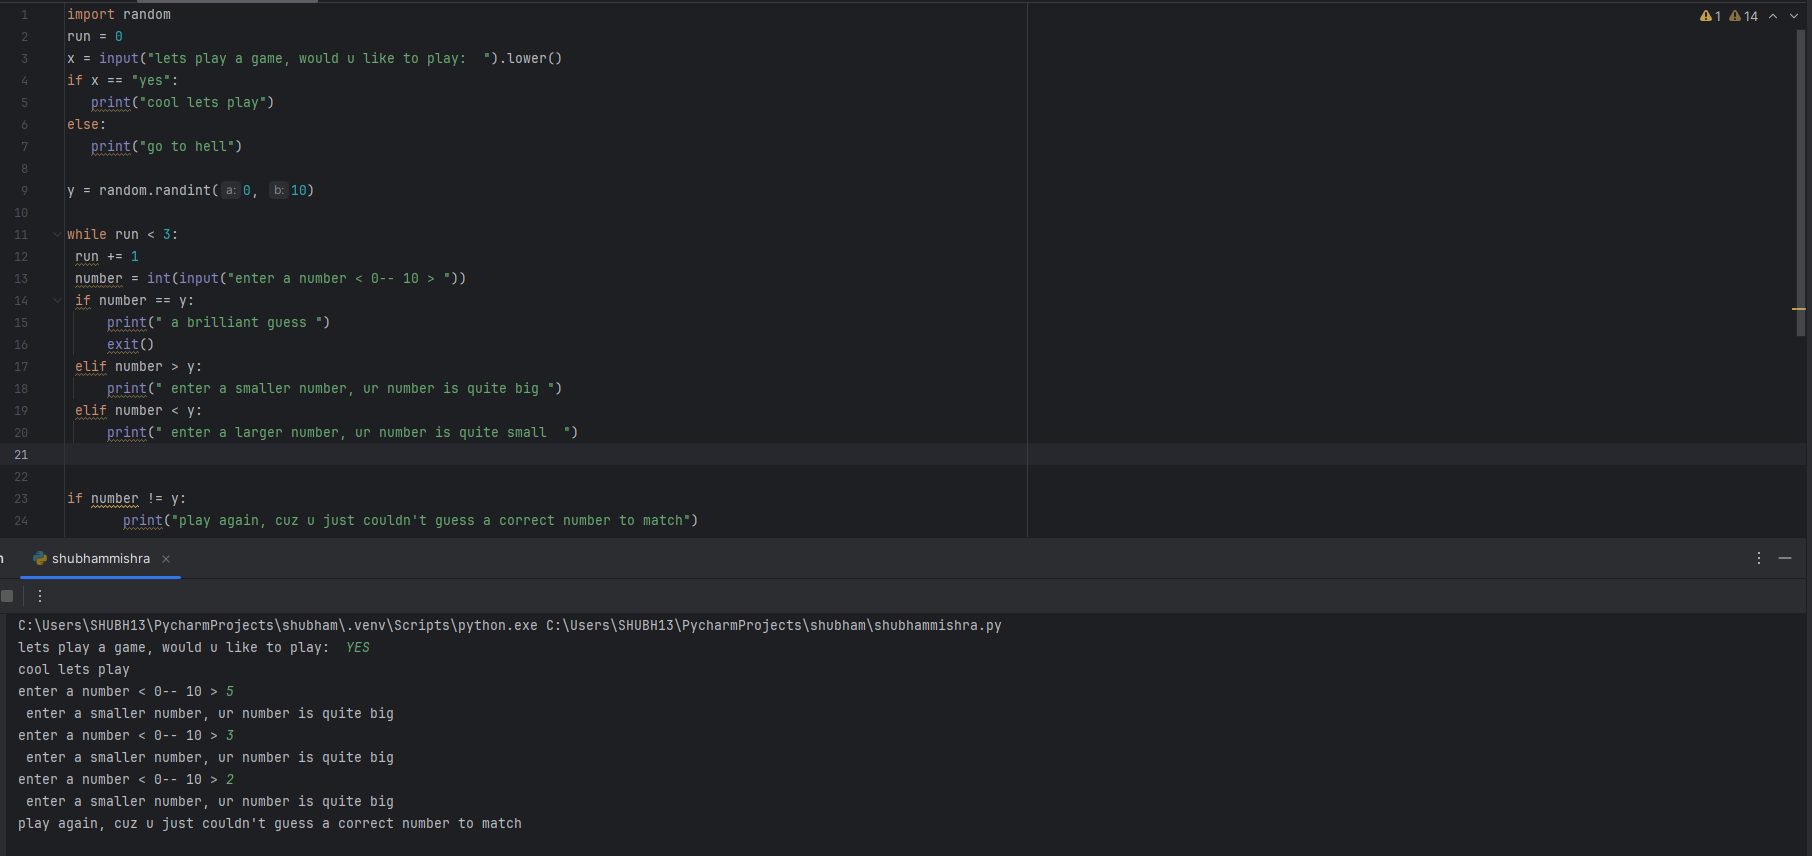Image resolution: width=1812 pixels, height=856 pixels.
Task: Click the 'YES' input in console output
Action: pyautogui.click(x=358, y=648)
